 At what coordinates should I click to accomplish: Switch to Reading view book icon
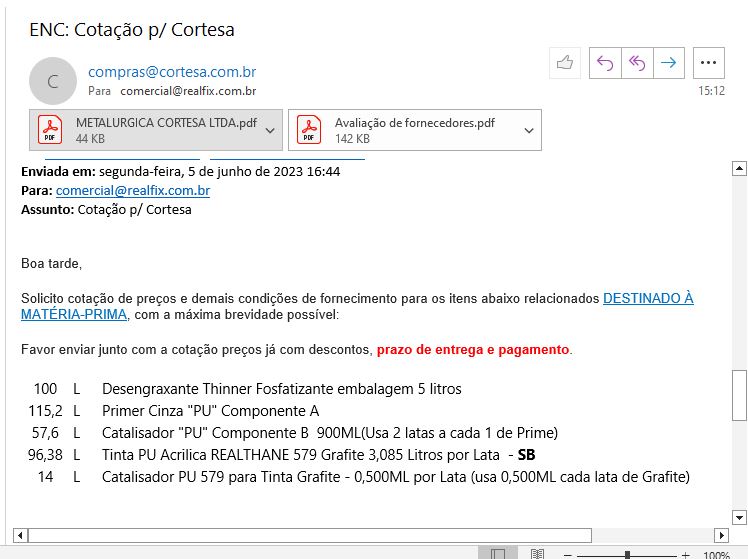click(537, 554)
